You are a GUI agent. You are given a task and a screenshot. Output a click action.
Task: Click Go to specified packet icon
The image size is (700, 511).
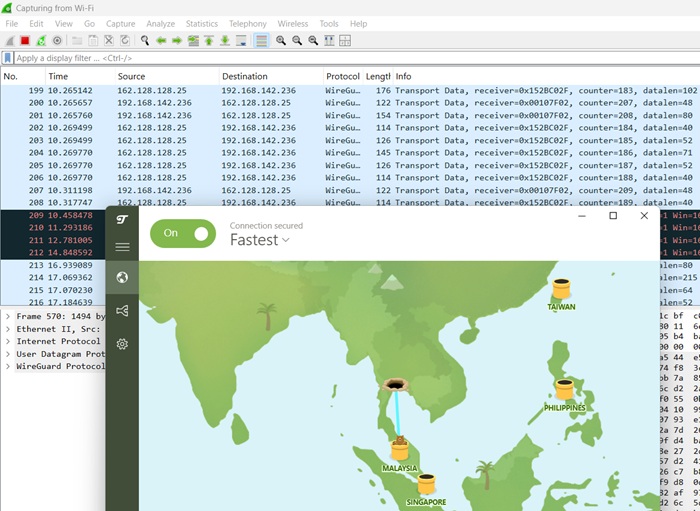click(x=193, y=41)
